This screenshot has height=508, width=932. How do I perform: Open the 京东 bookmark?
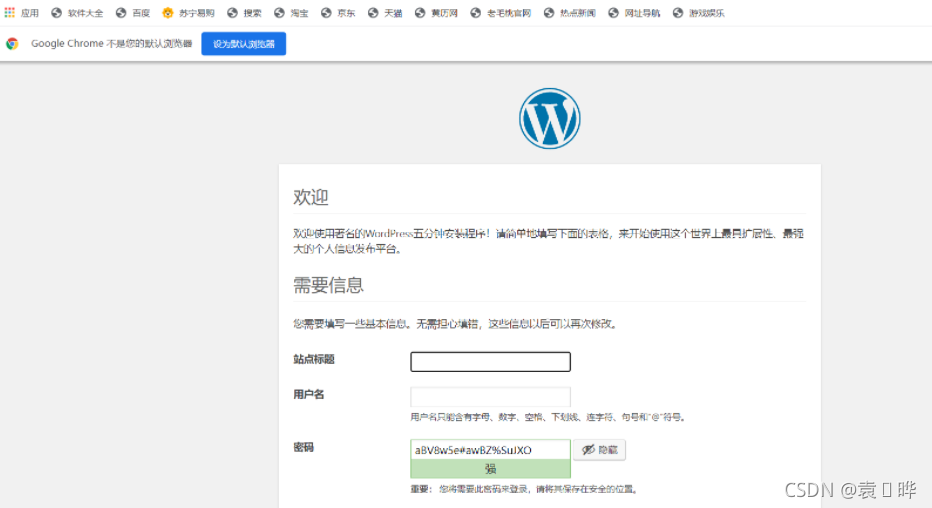point(338,12)
